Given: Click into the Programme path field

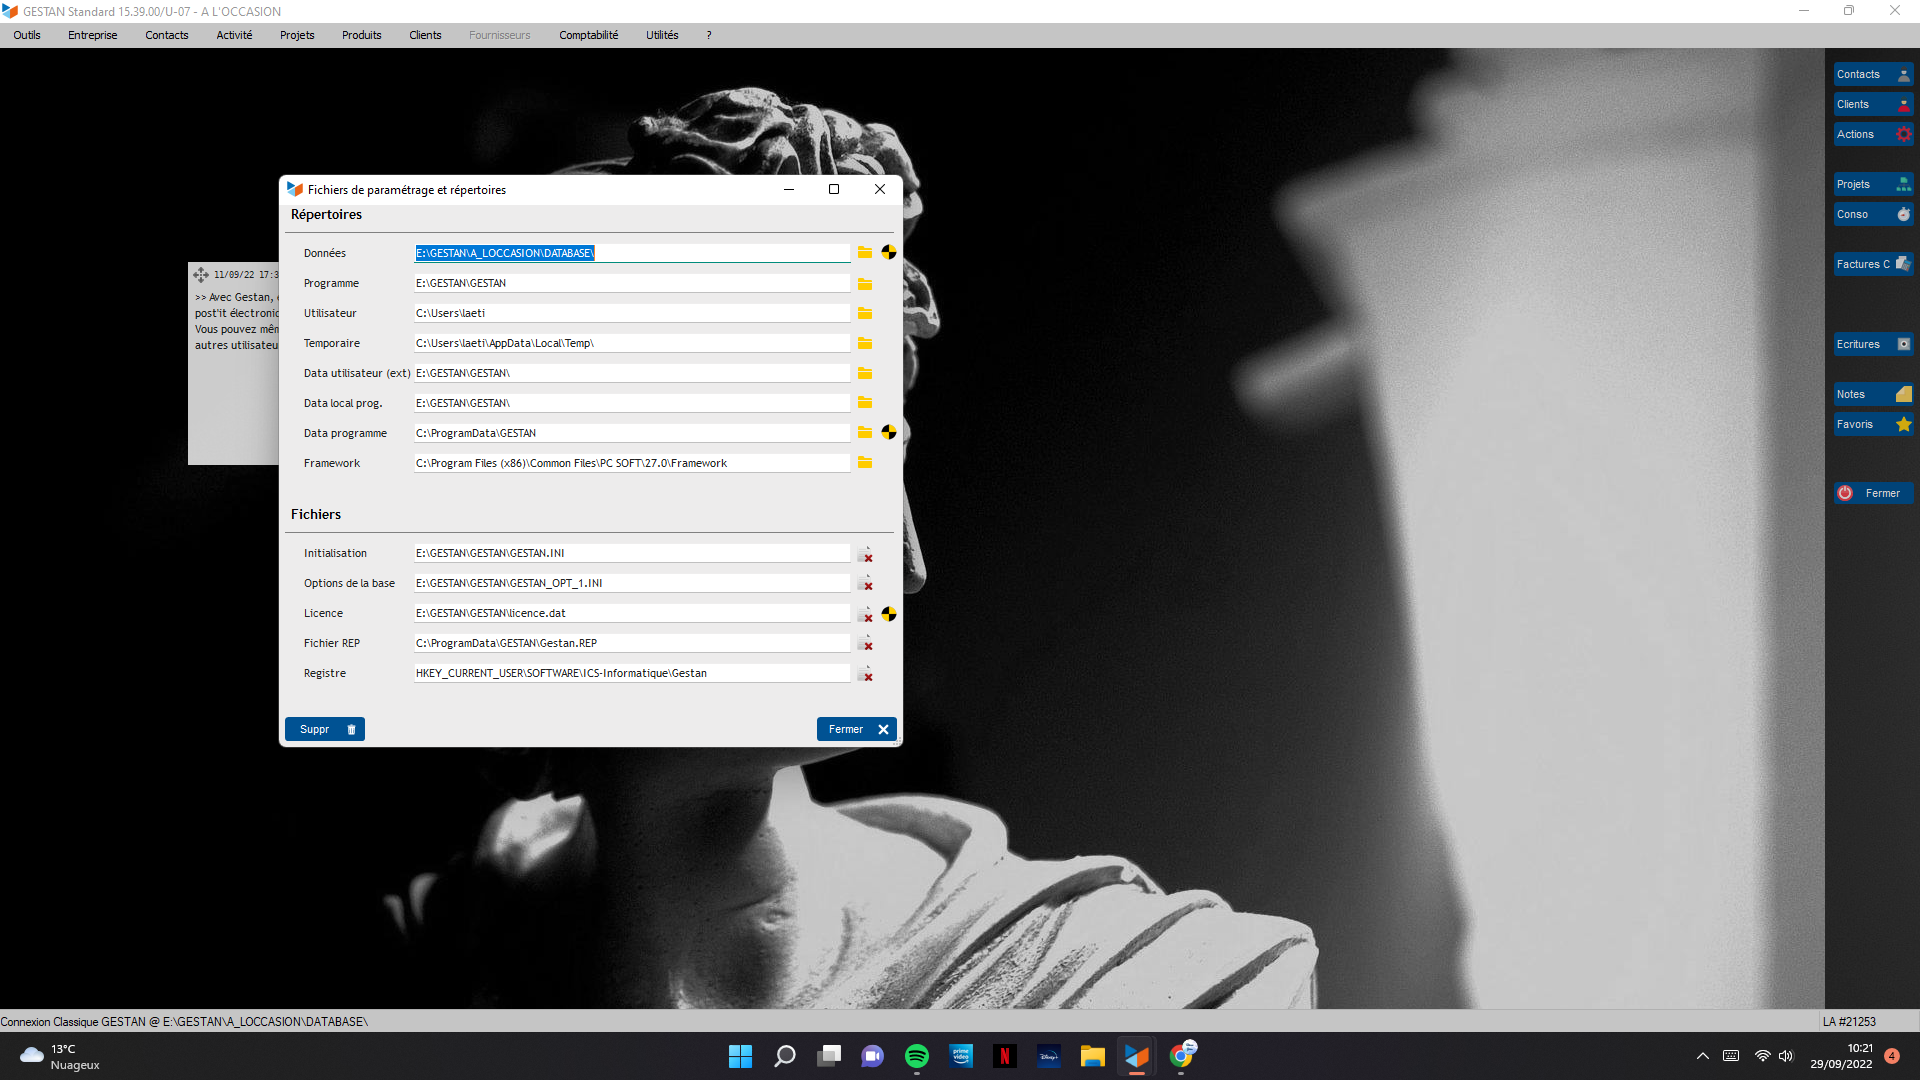Looking at the screenshot, I should click(632, 283).
